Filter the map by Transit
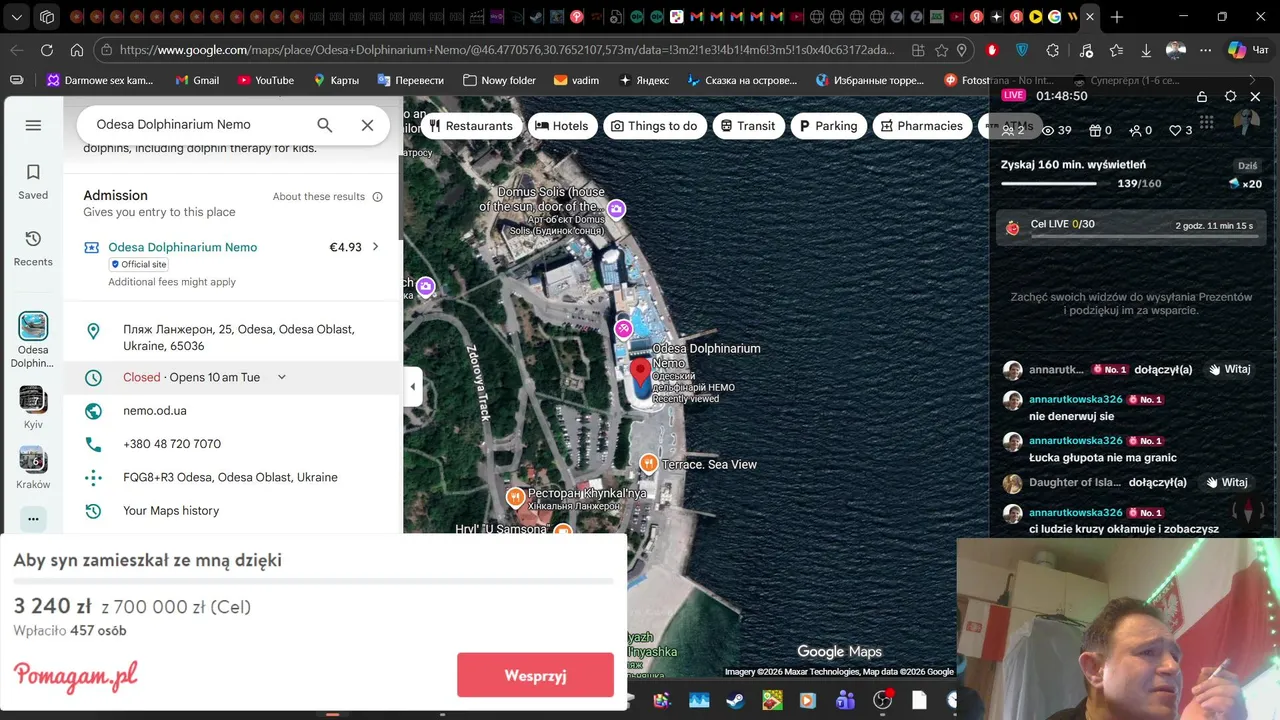 tap(747, 126)
